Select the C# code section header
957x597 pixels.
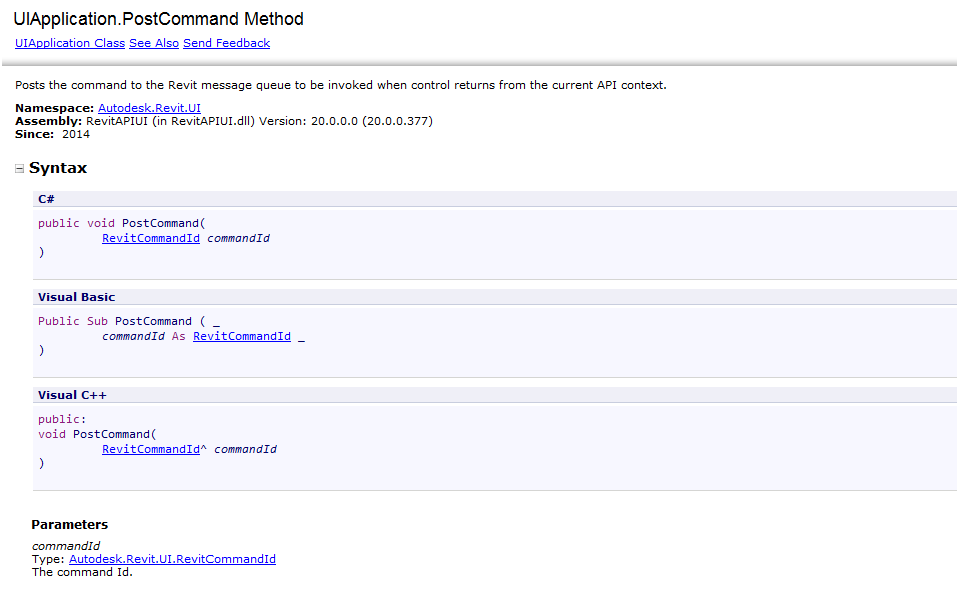tap(46, 199)
